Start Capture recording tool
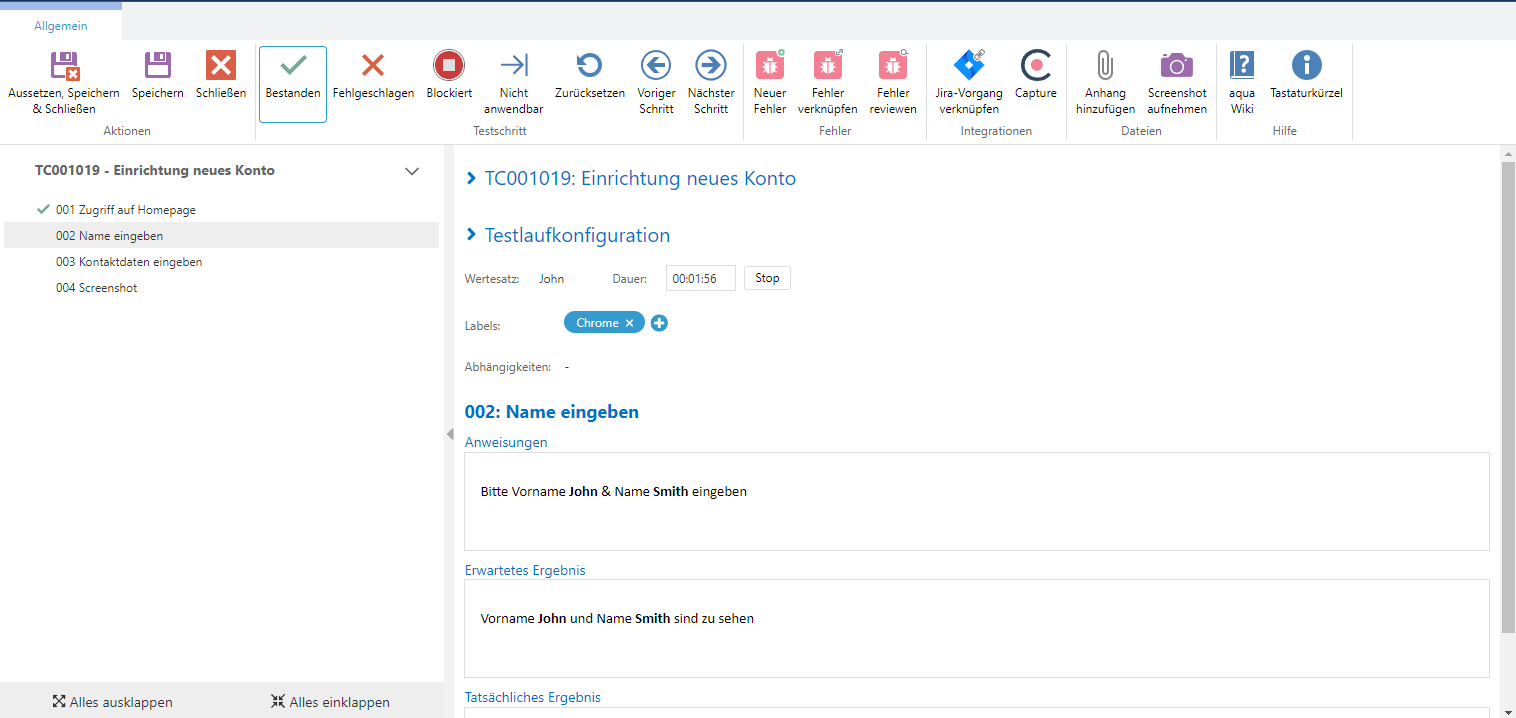Viewport: 1516px width, 718px height. click(1036, 66)
